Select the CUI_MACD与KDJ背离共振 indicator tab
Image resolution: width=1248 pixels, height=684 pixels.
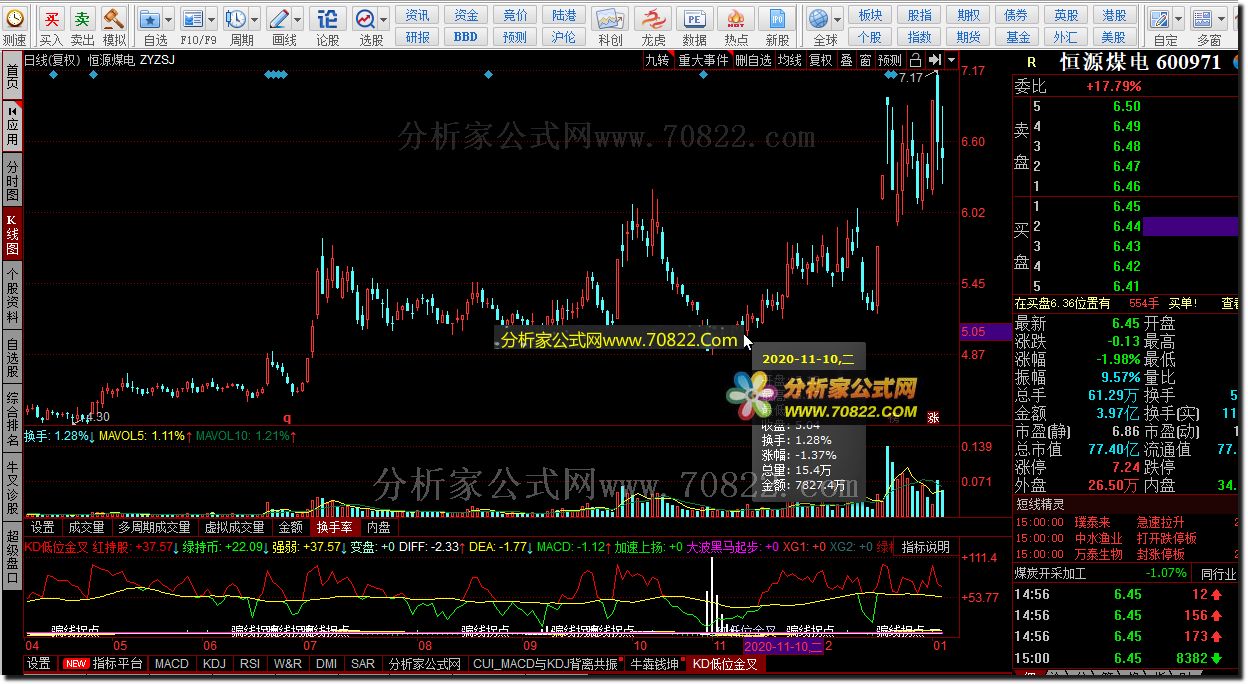point(545,664)
